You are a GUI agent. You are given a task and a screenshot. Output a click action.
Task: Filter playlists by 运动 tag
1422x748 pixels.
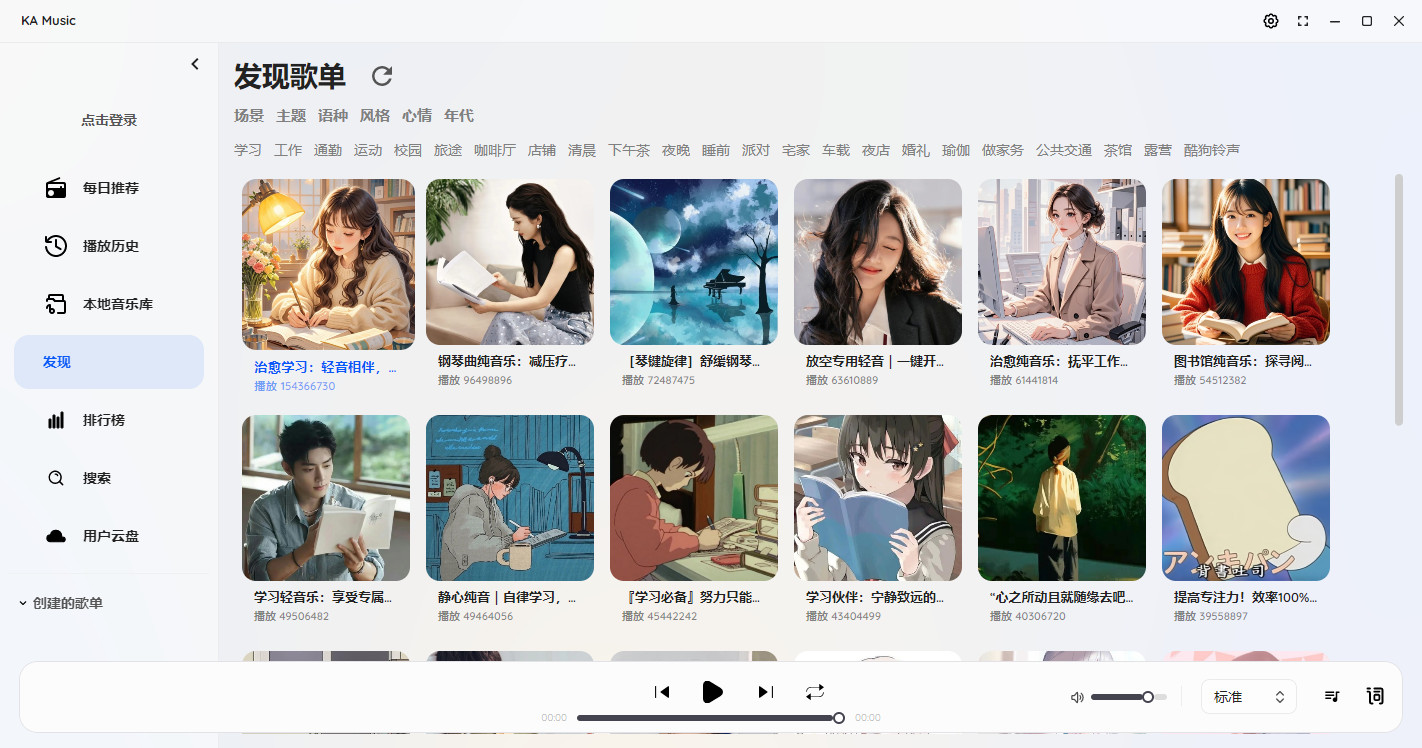368,151
